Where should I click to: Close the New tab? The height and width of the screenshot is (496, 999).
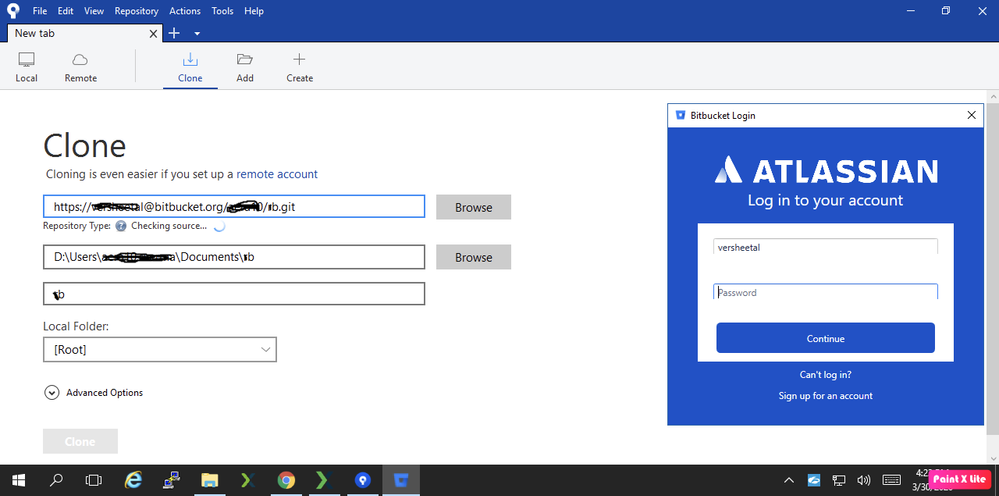pyautogui.click(x=153, y=34)
